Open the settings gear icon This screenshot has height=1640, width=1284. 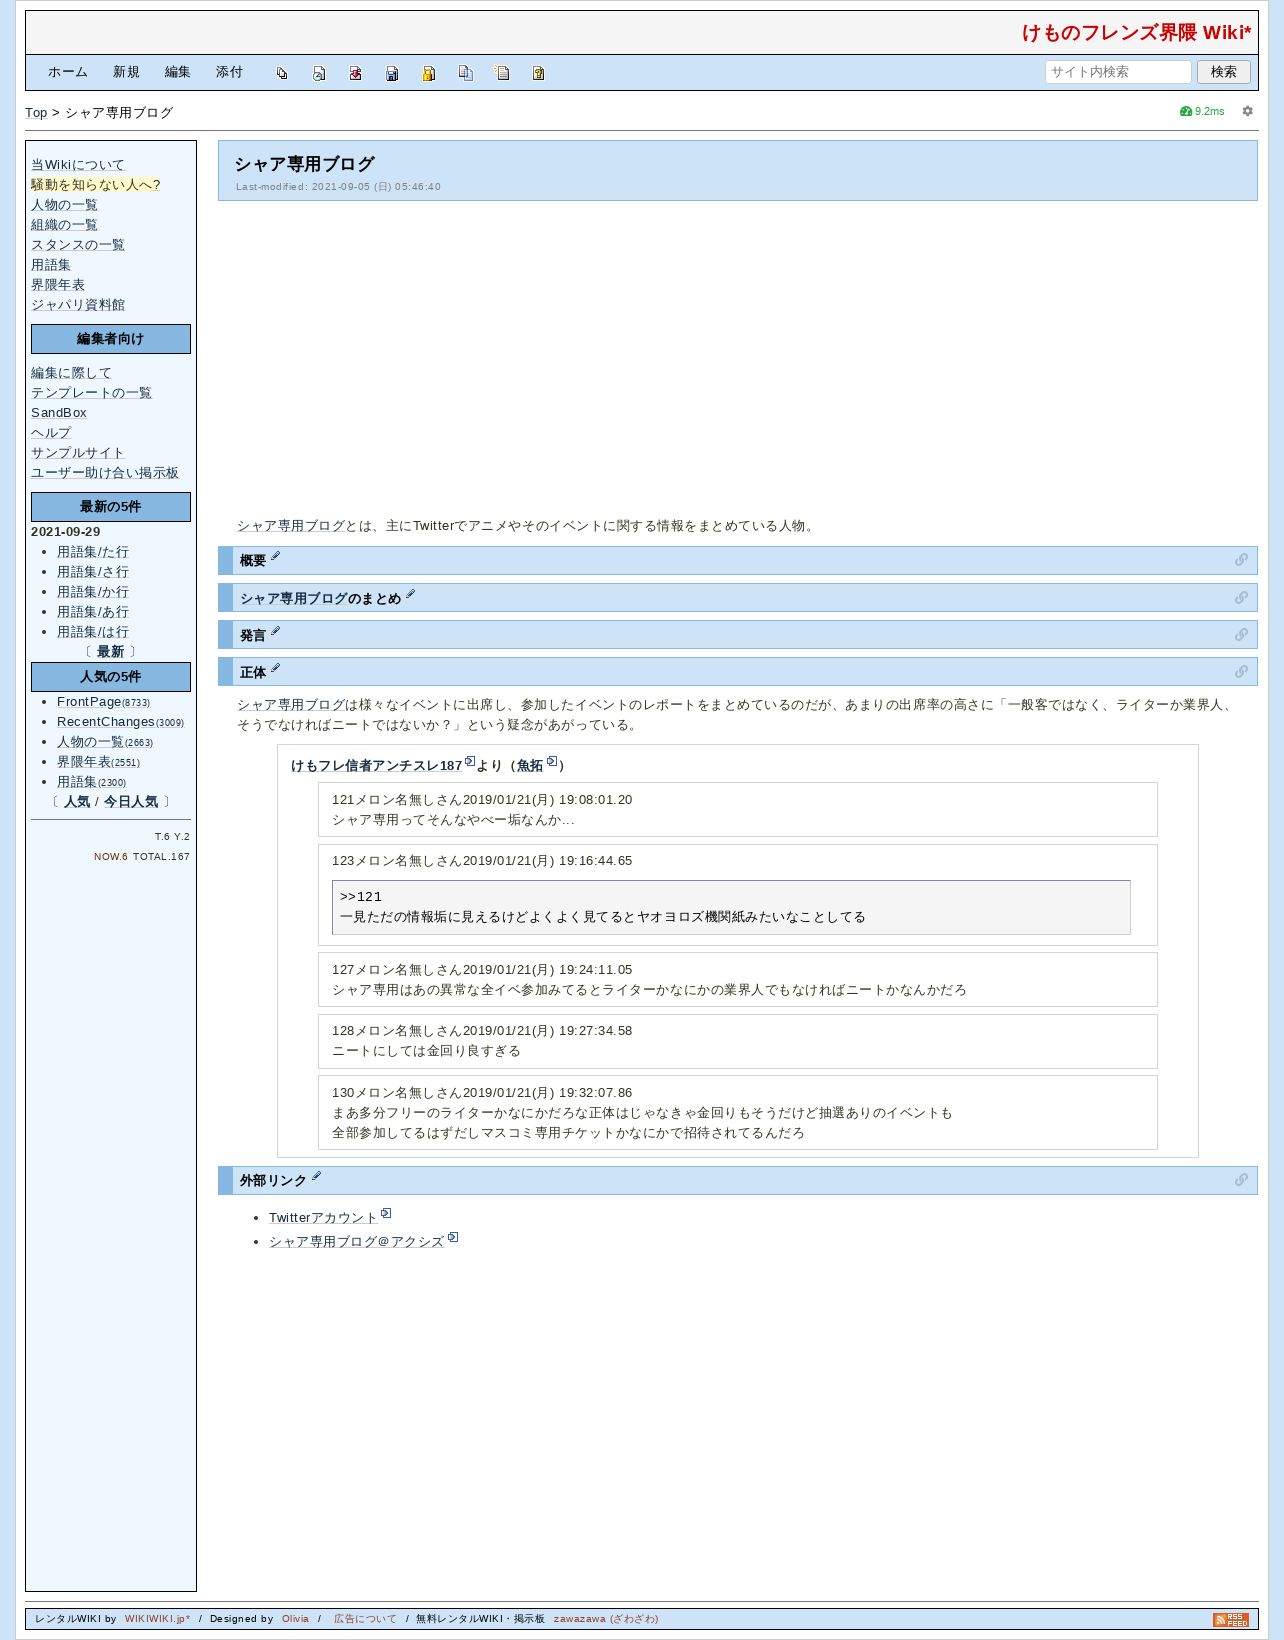click(x=1247, y=111)
